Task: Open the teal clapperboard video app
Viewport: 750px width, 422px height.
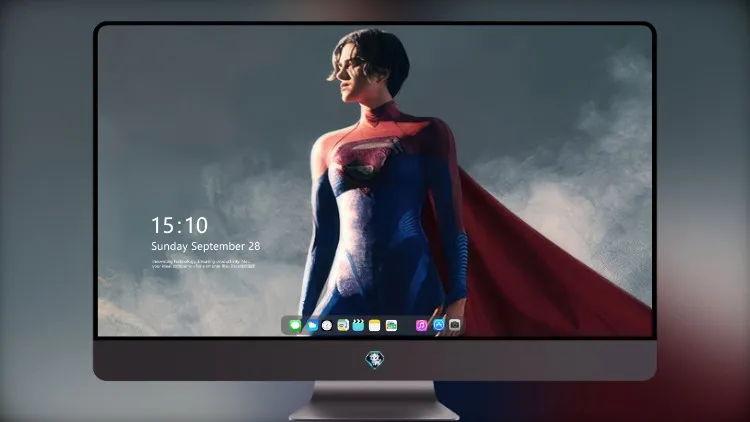Action: [x=358, y=325]
